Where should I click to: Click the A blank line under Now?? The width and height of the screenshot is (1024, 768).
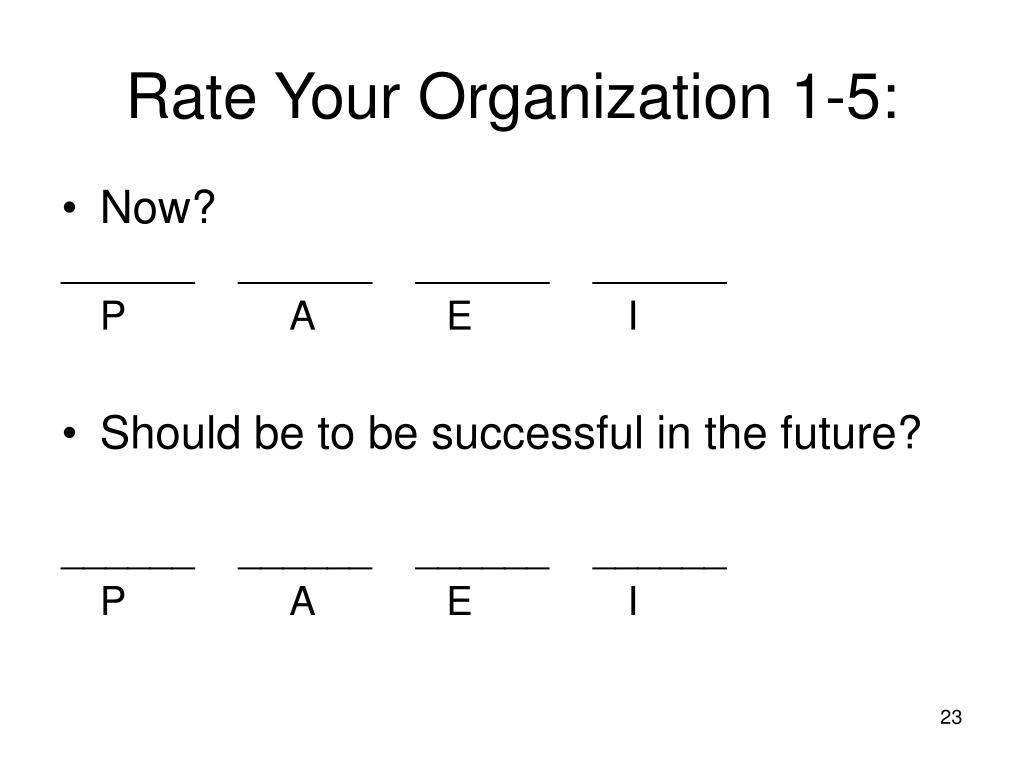[305, 283]
